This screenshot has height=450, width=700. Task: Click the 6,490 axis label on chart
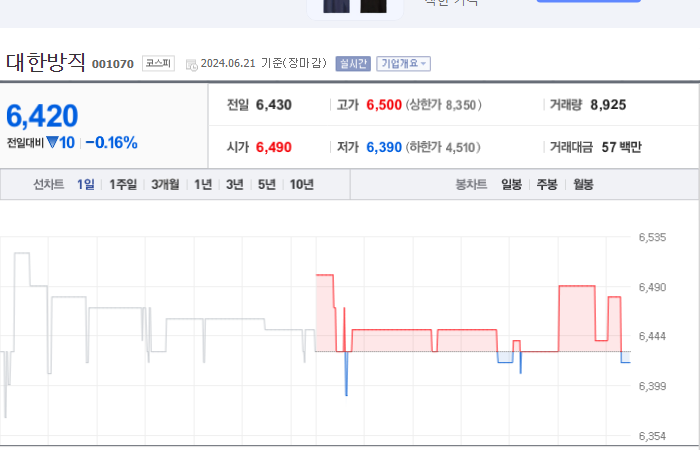click(652, 287)
